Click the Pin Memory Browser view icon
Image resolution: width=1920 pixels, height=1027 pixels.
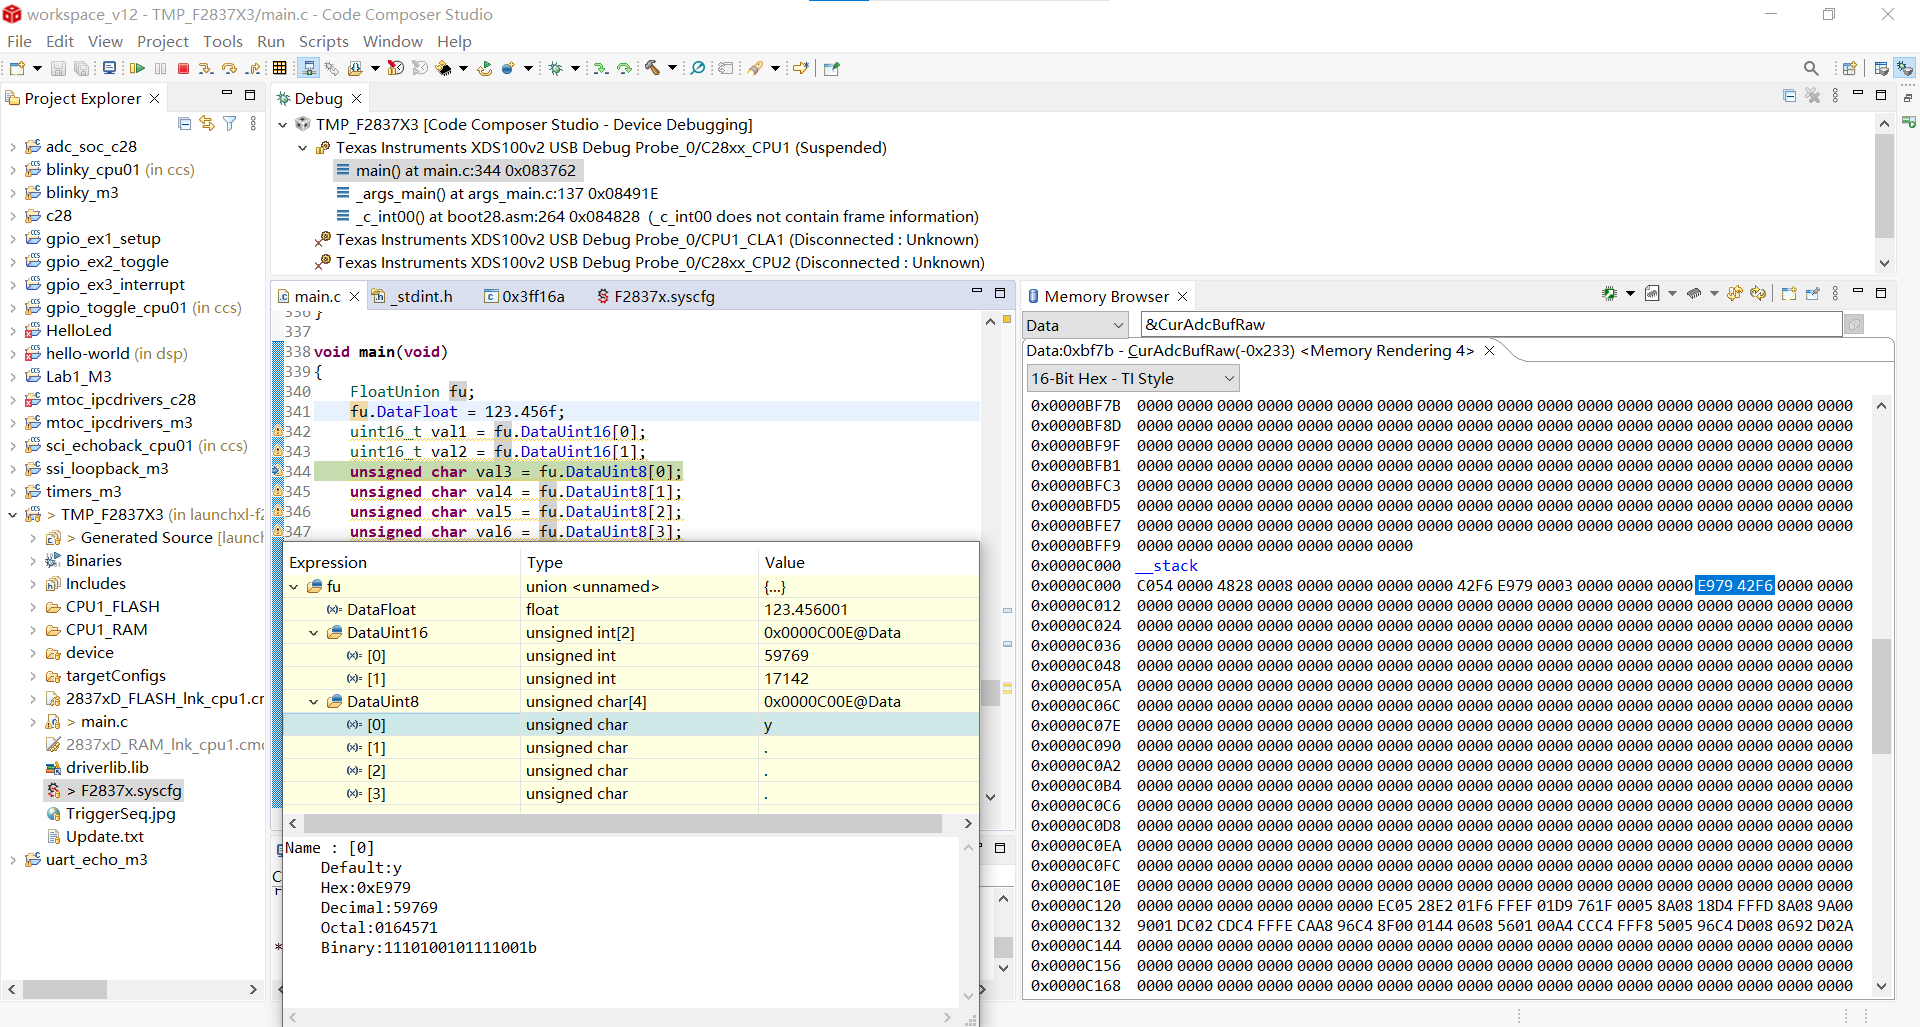pyautogui.click(x=1813, y=294)
